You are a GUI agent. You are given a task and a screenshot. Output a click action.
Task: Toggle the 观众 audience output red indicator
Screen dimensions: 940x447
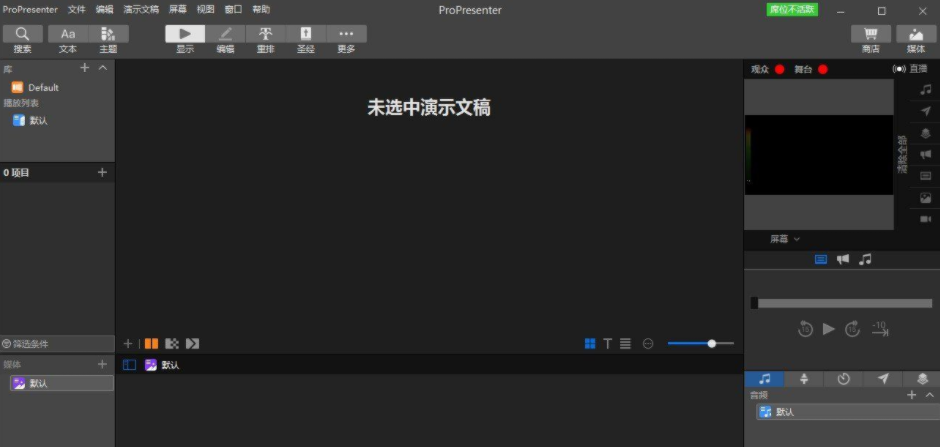click(x=779, y=70)
